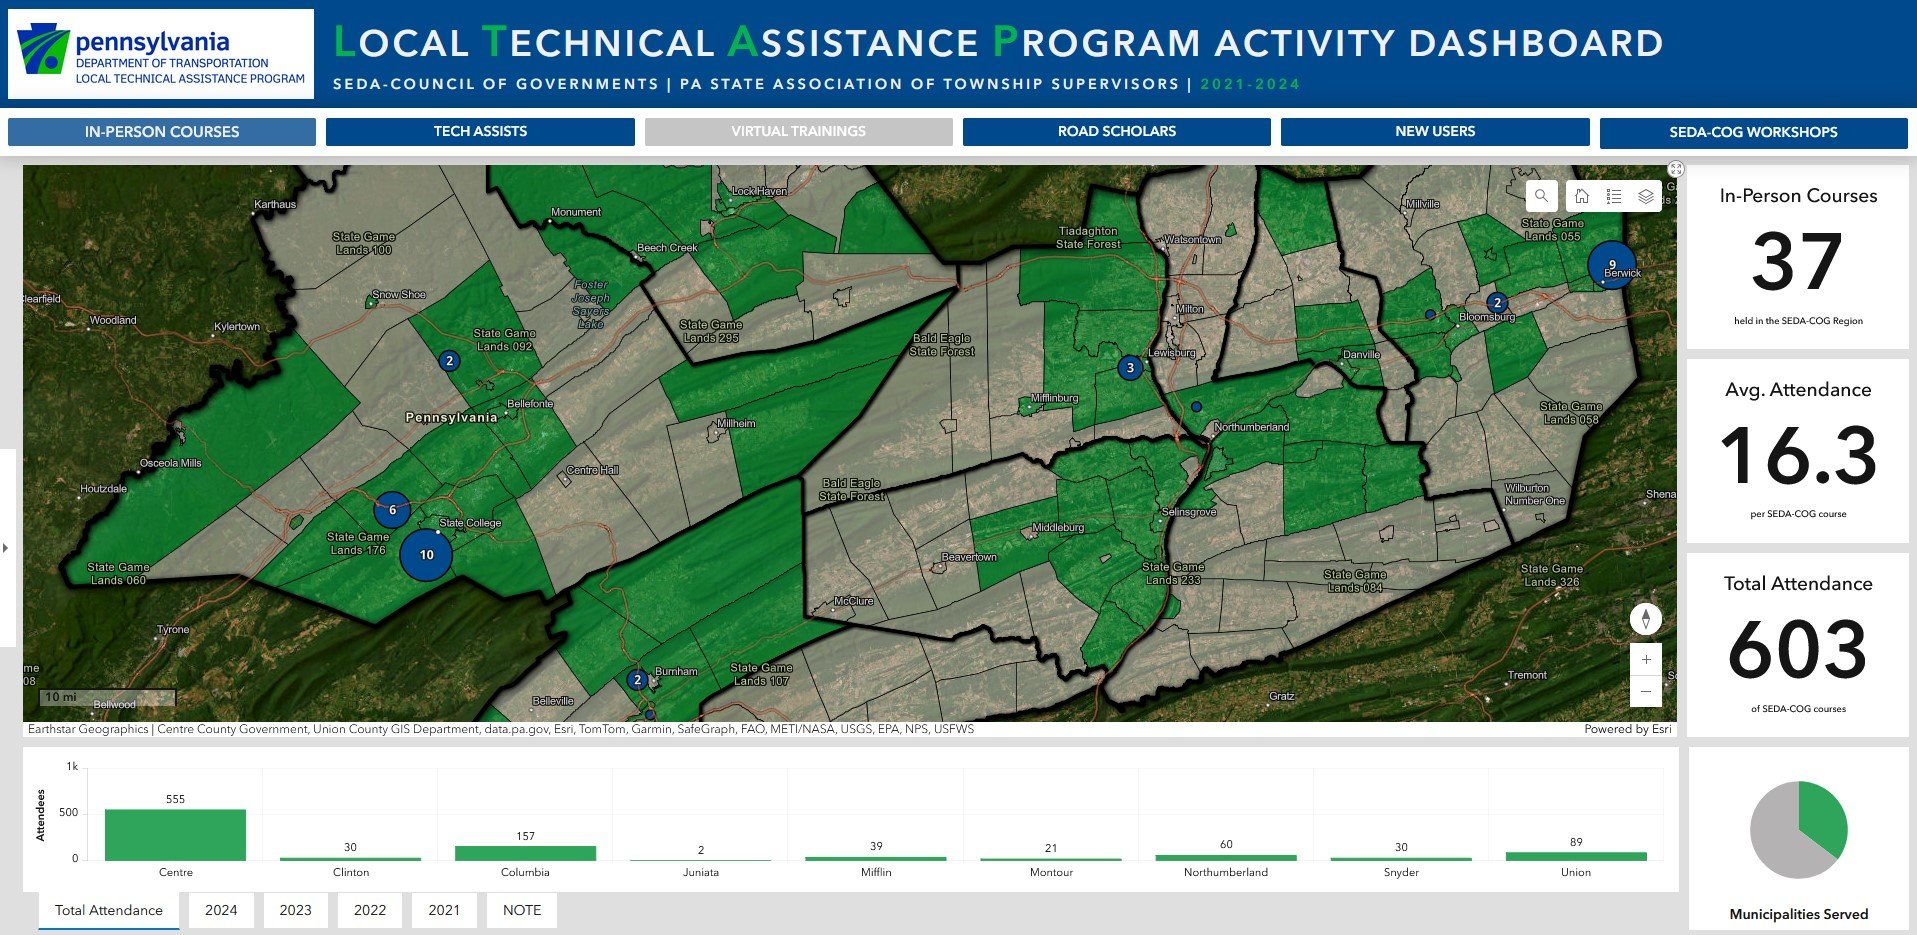Expand the collapsed left side panel
The width and height of the screenshot is (1917, 935).
pyautogui.click(x=6, y=548)
